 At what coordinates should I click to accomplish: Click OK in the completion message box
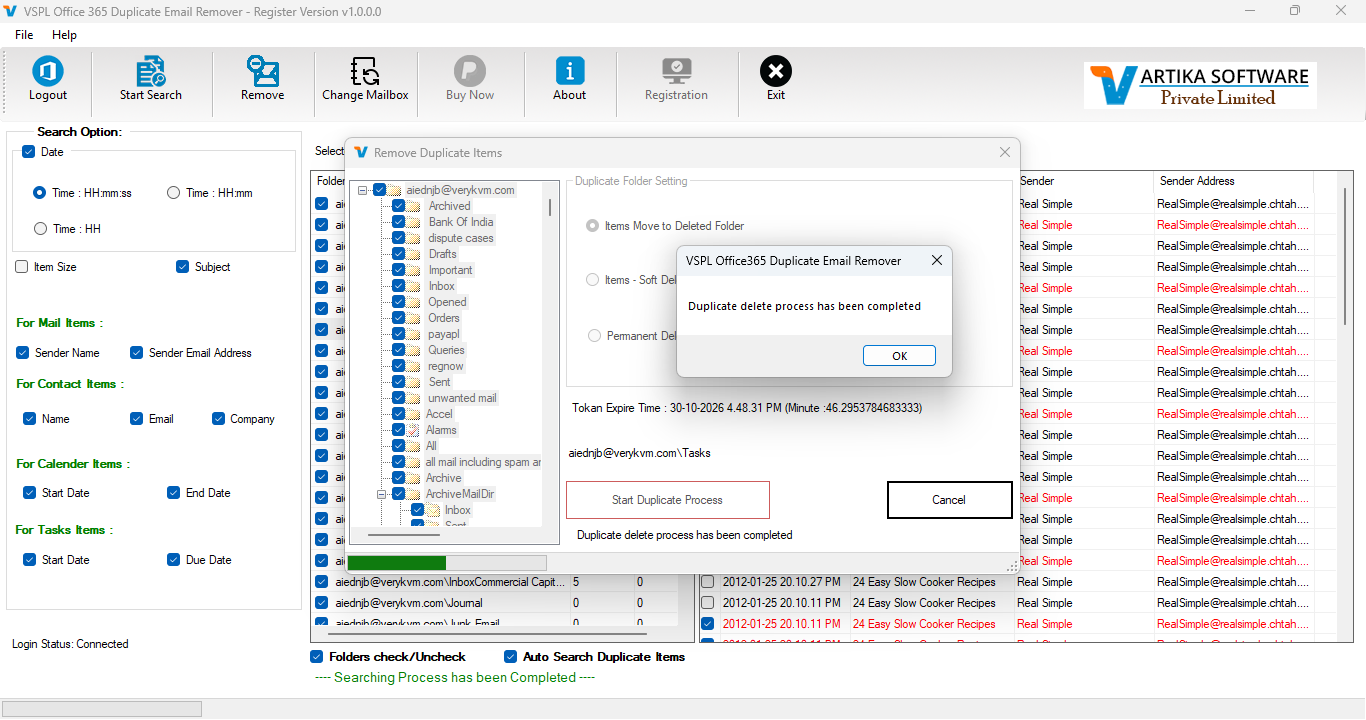click(x=899, y=356)
